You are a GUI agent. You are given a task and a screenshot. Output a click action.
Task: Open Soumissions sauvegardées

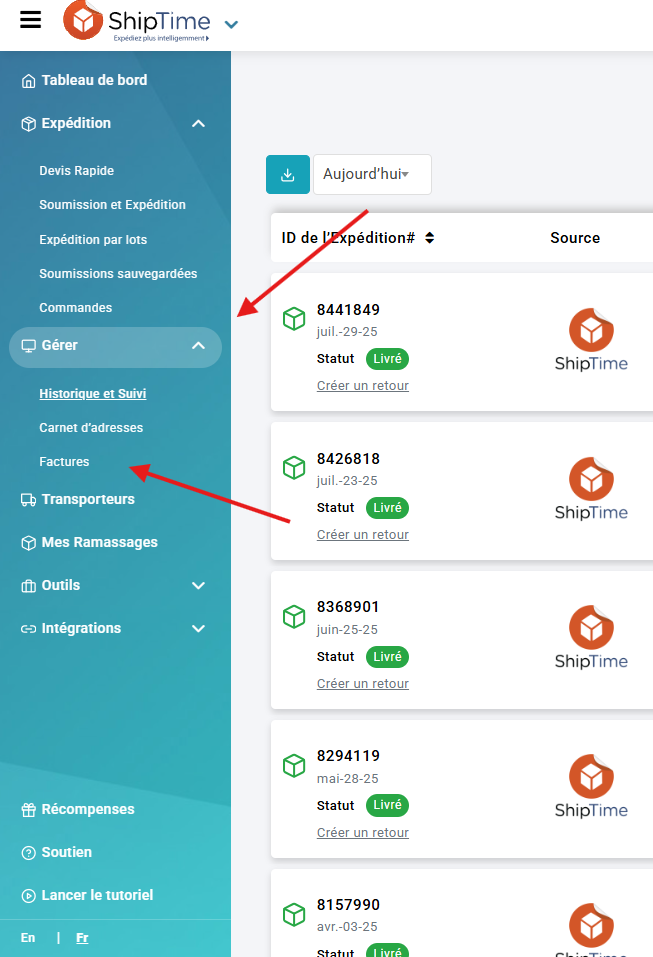(x=118, y=273)
